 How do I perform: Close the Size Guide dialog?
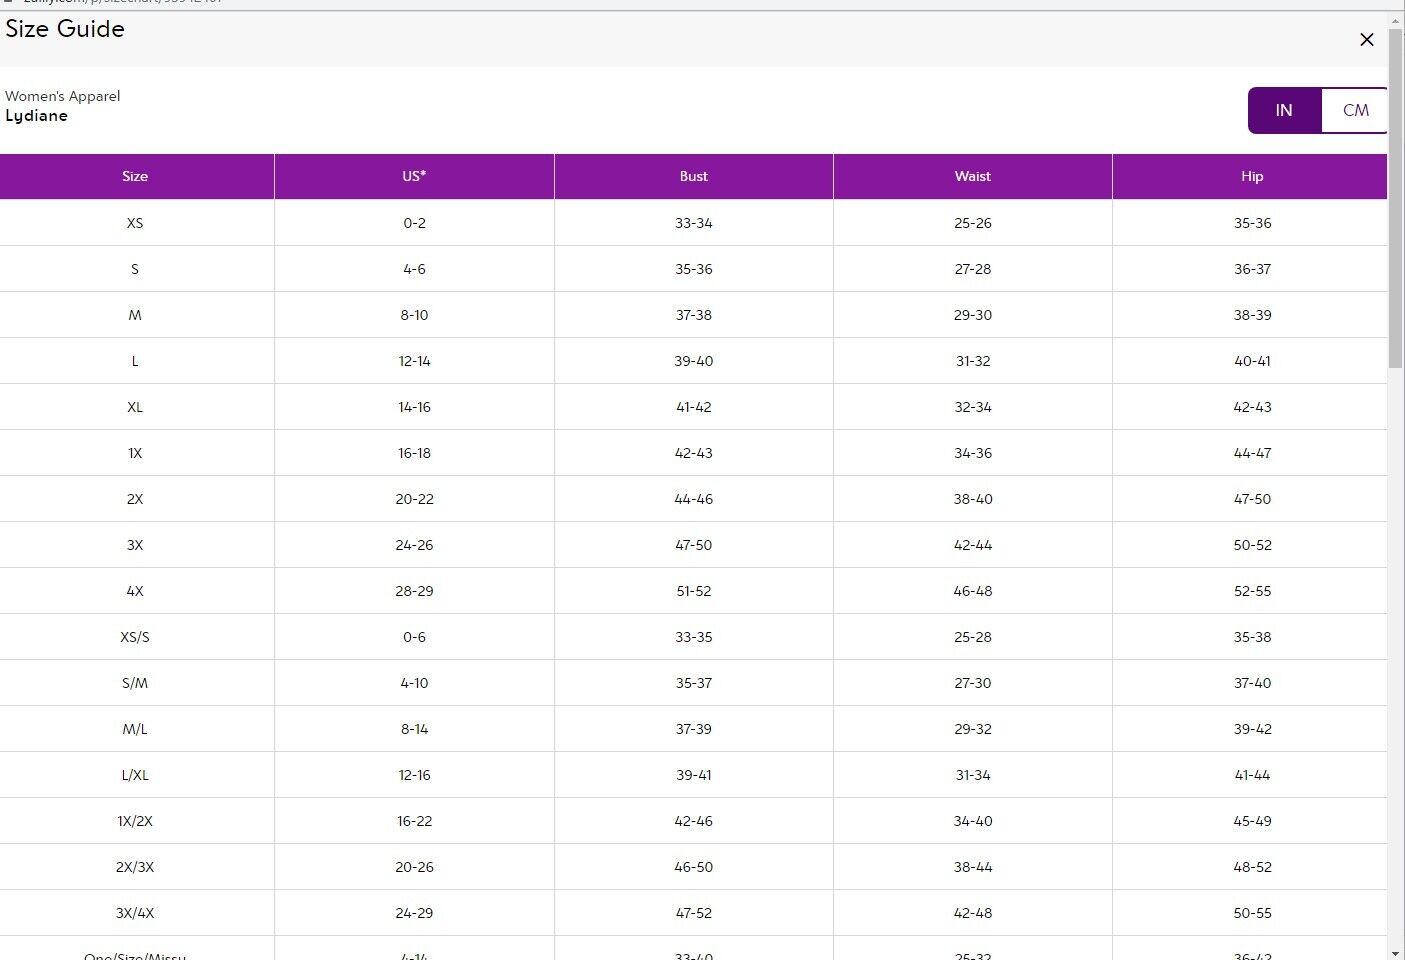click(x=1366, y=40)
